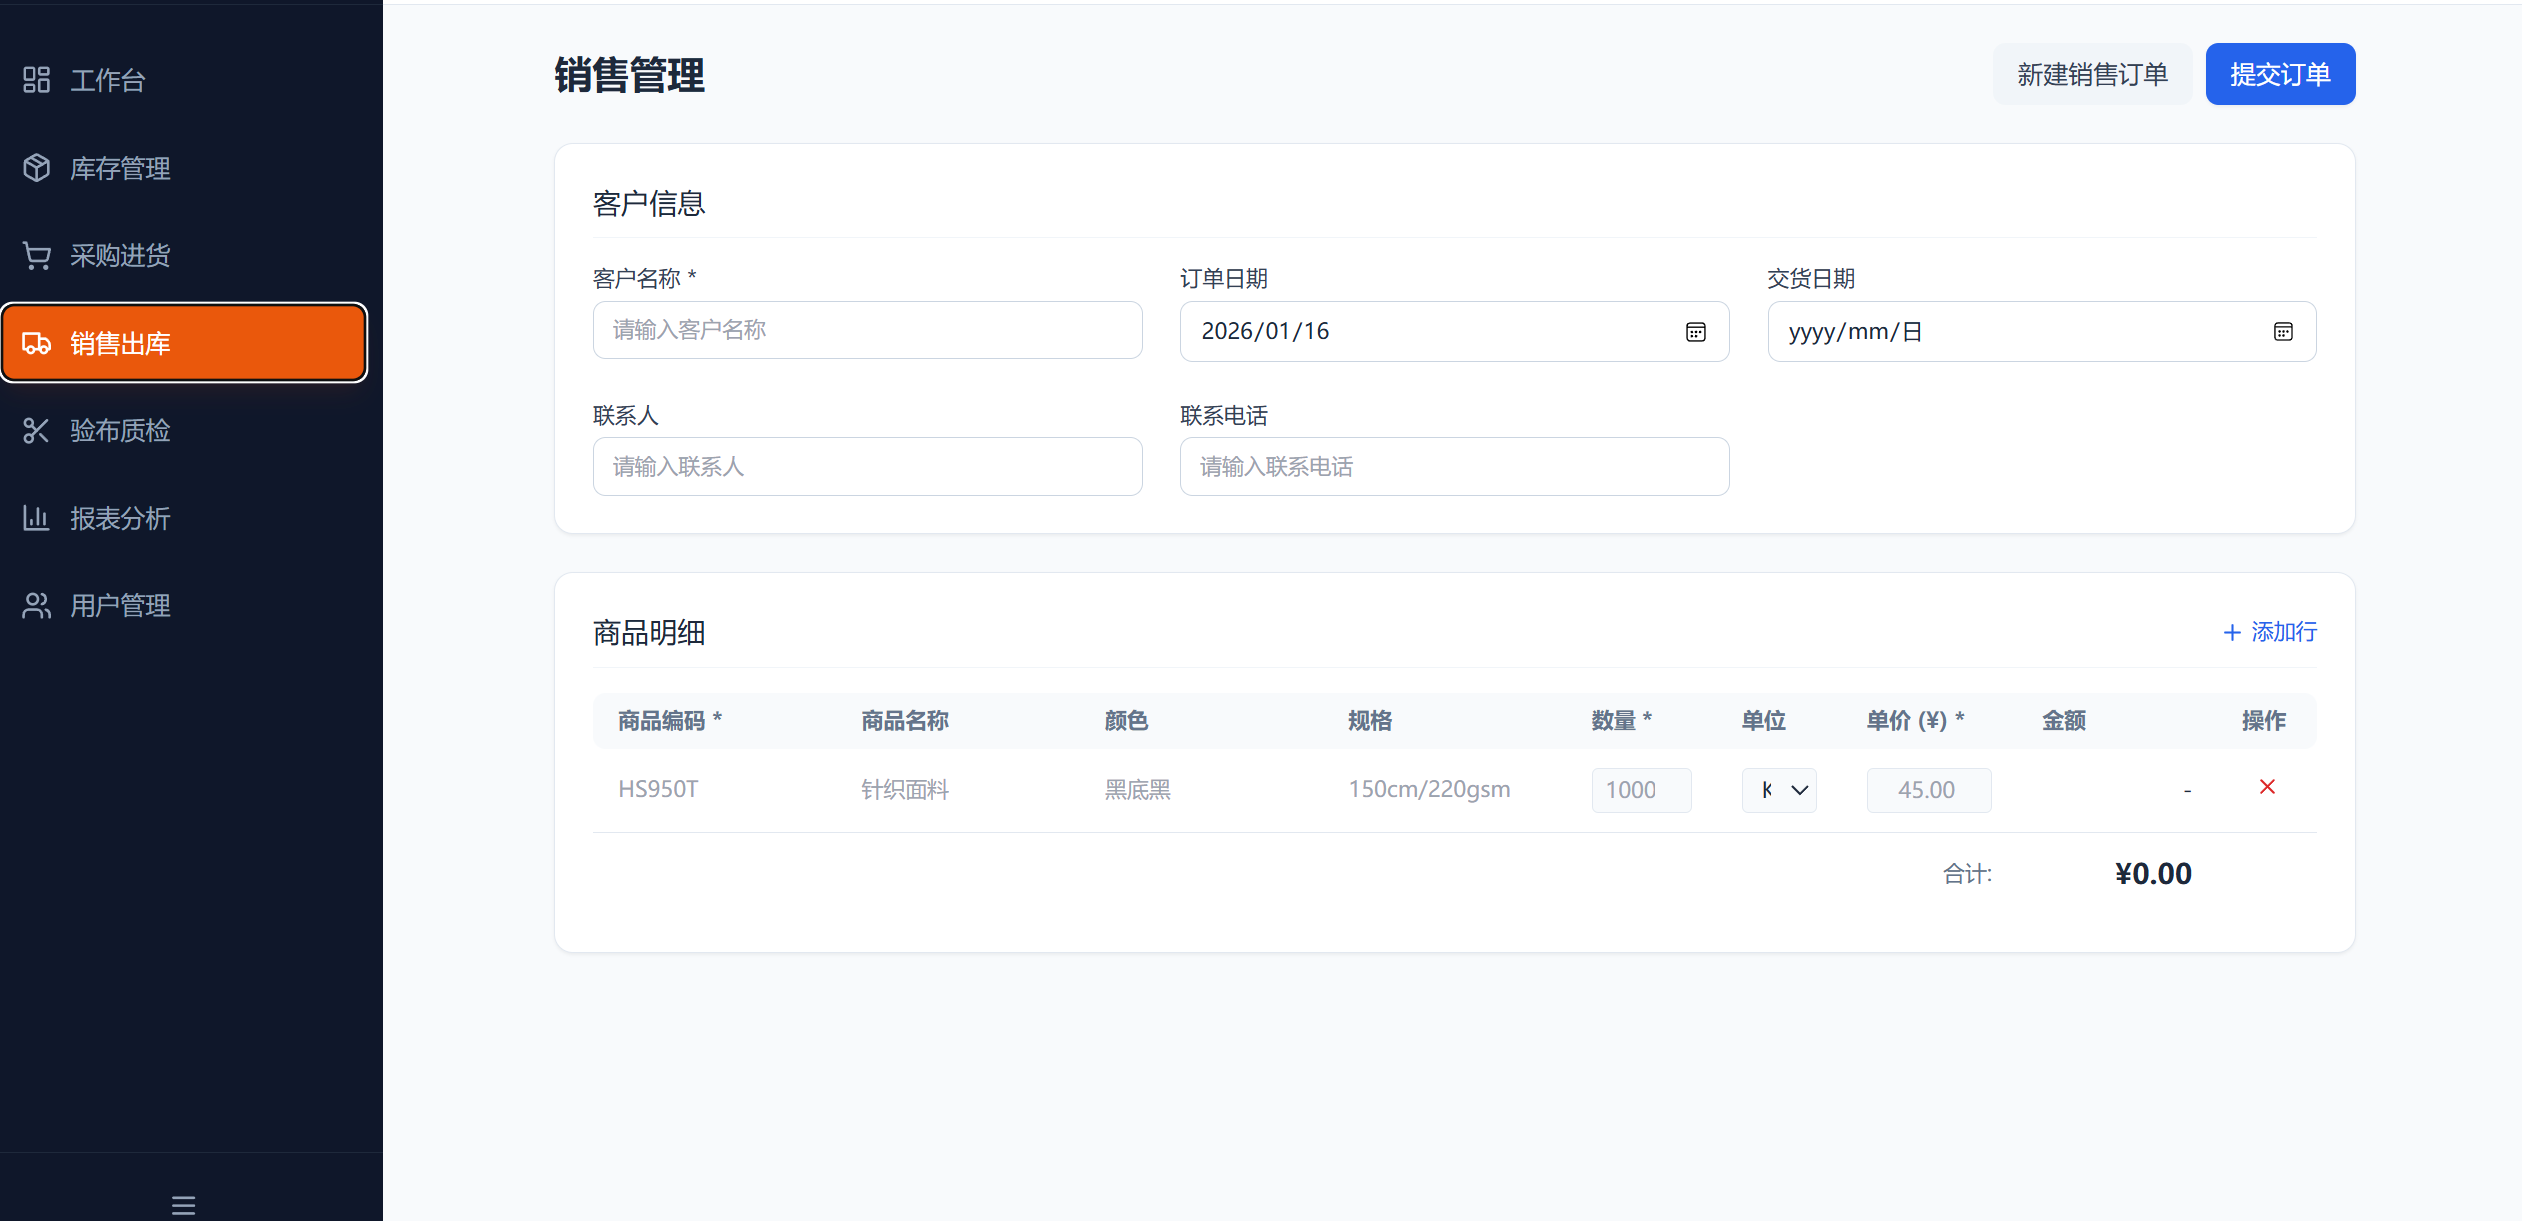
Task: Collapse the sidebar using hamburger icon
Action: pyautogui.click(x=183, y=1205)
